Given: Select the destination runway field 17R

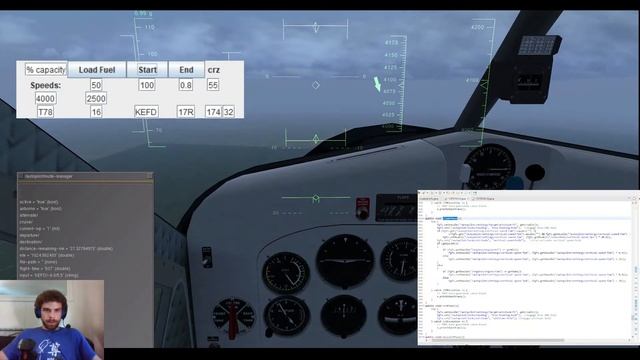Looking at the screenshot, I should pos(186,112).
